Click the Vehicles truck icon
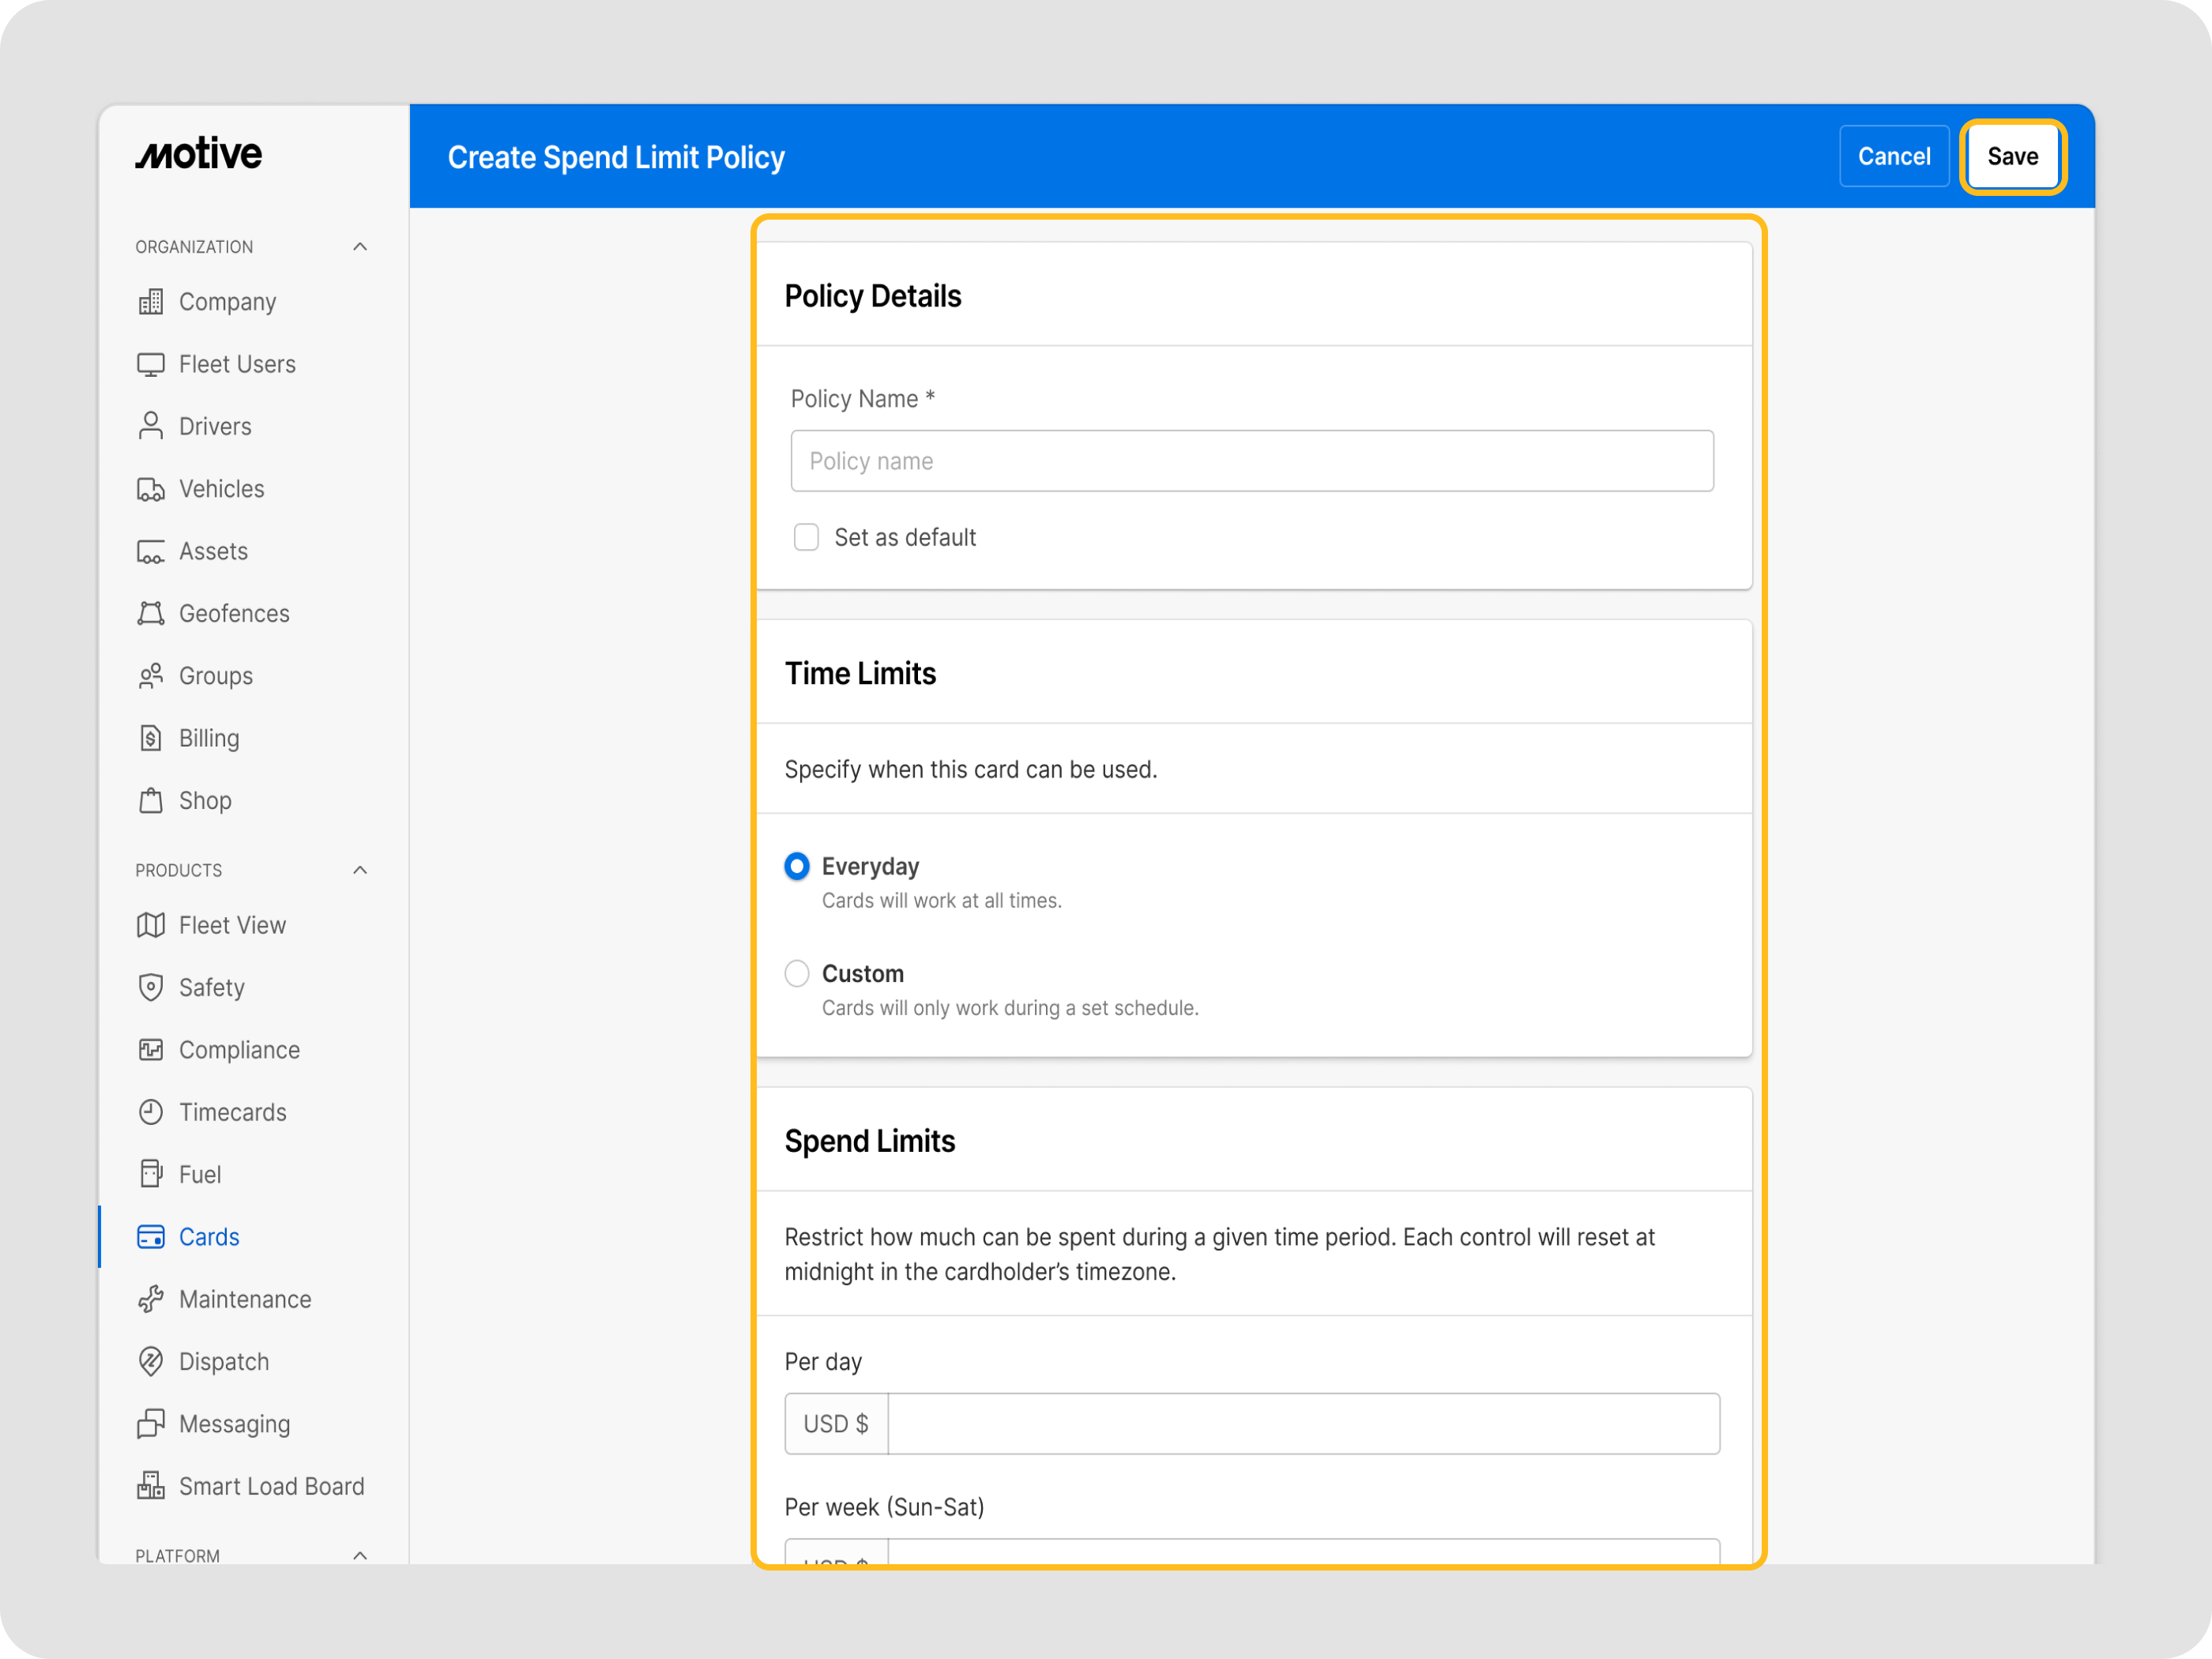The image size is (2212, 1659). point(150,489)
